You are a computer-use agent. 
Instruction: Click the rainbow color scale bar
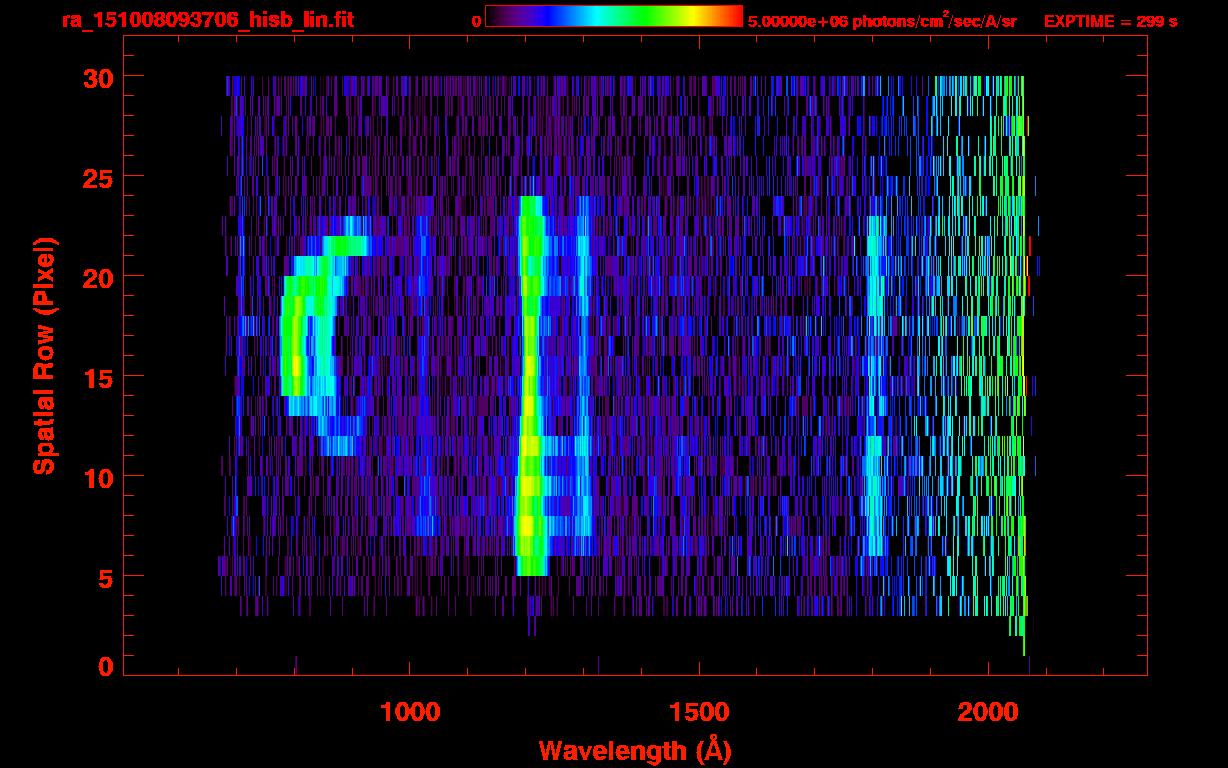[x=614, y=16]
